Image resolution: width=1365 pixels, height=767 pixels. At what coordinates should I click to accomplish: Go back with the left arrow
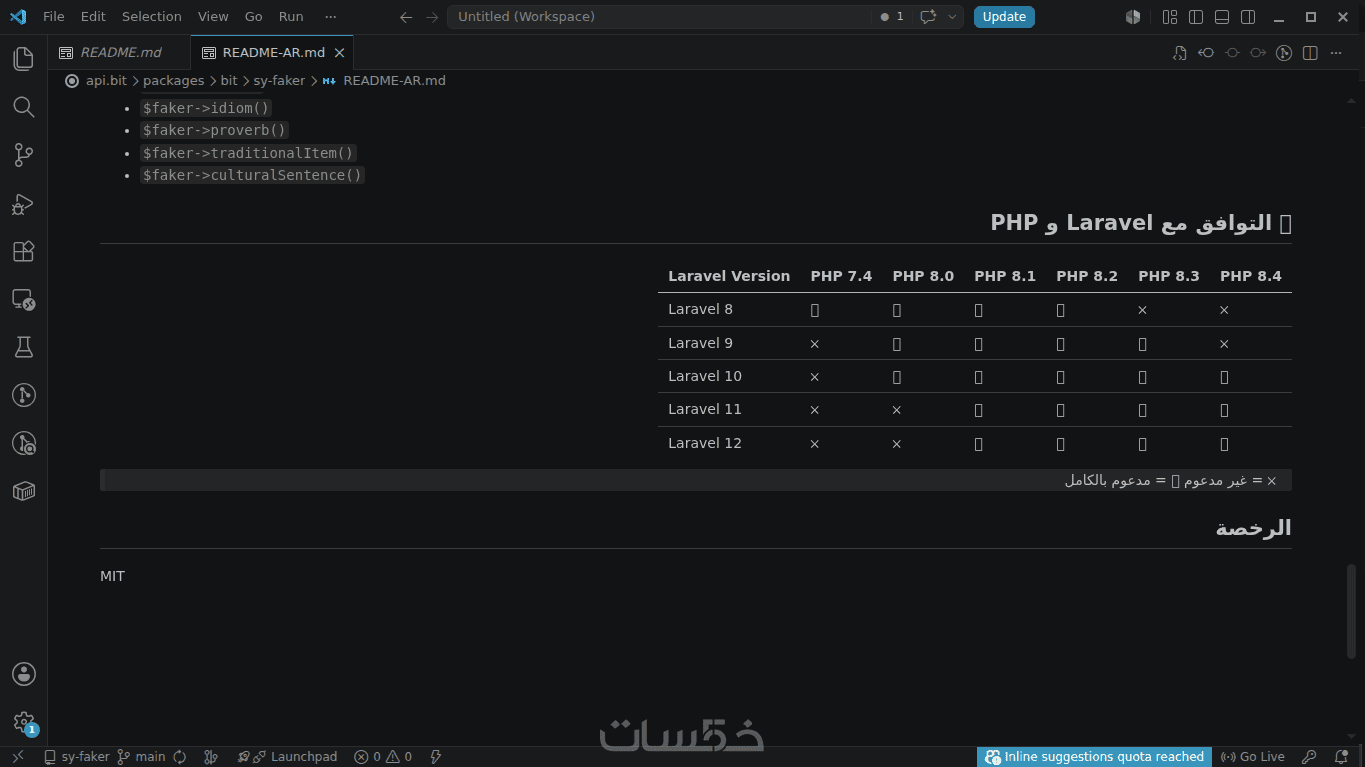(x=405, y=17)
